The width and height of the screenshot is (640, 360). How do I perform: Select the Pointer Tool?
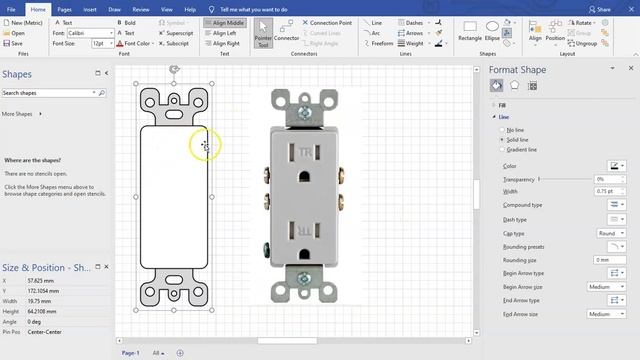point(263,33)
